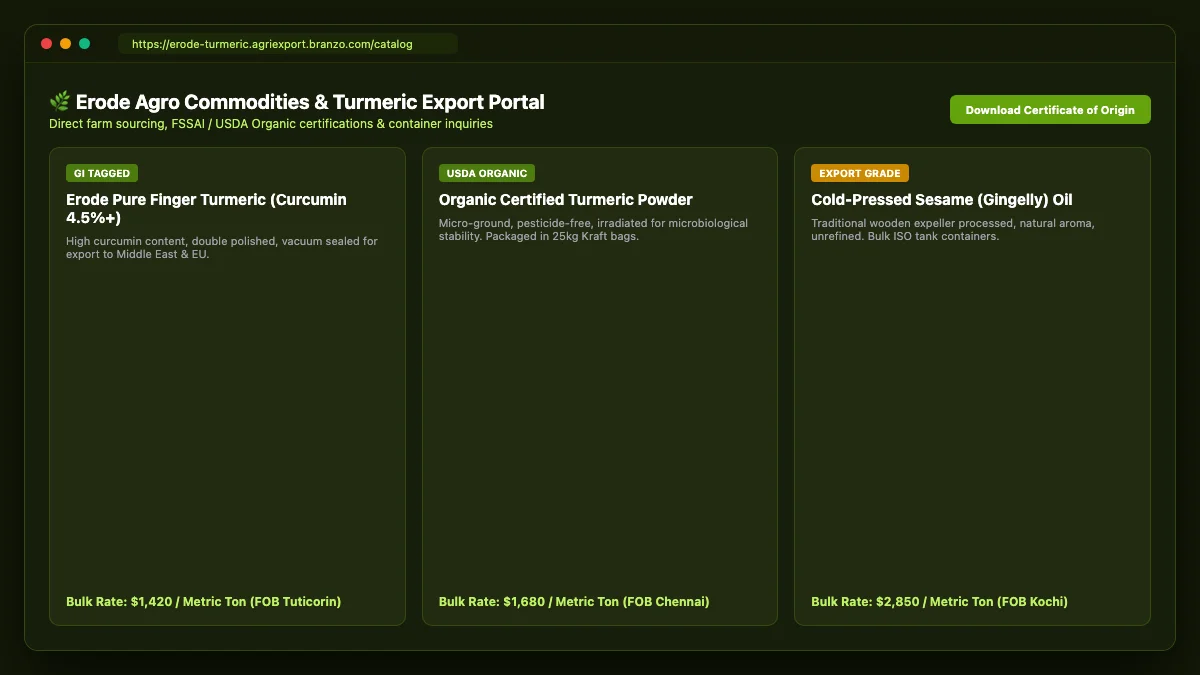Open Cold-Pressed Sesame (Gingelly) Oil title

pyautogui.click(x=942, y=199)
